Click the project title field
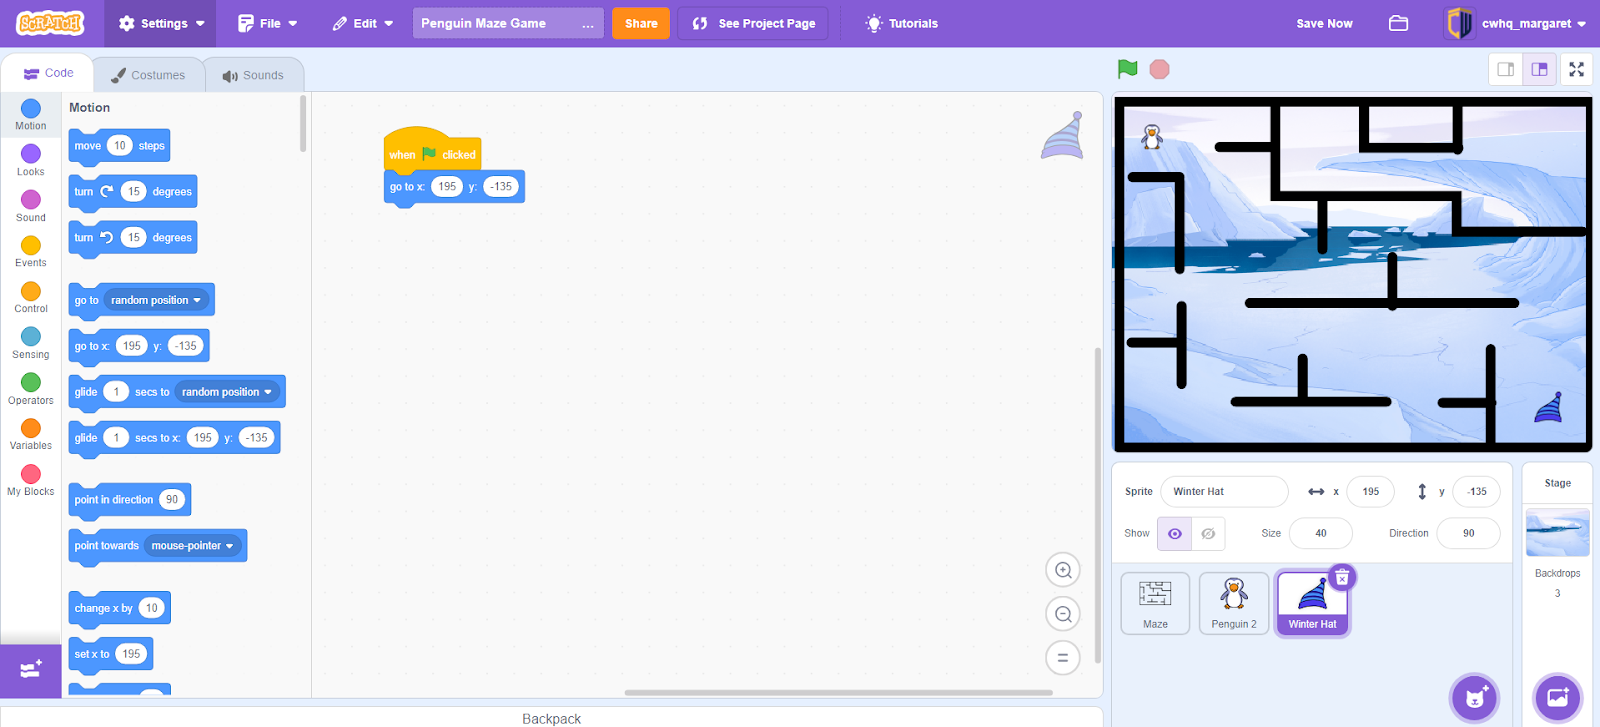Image resolution: width=1600 pixels, height=727 pixels. click(508, 23)
